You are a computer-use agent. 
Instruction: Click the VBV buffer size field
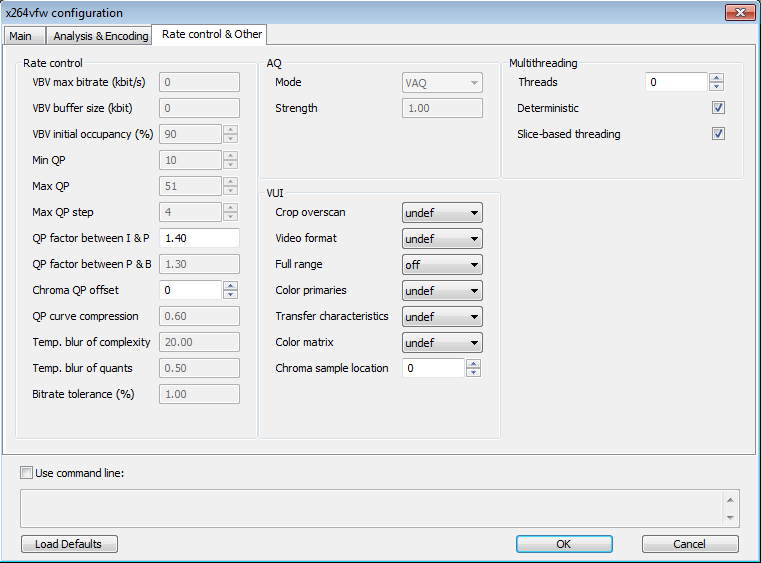coord(199,108)
